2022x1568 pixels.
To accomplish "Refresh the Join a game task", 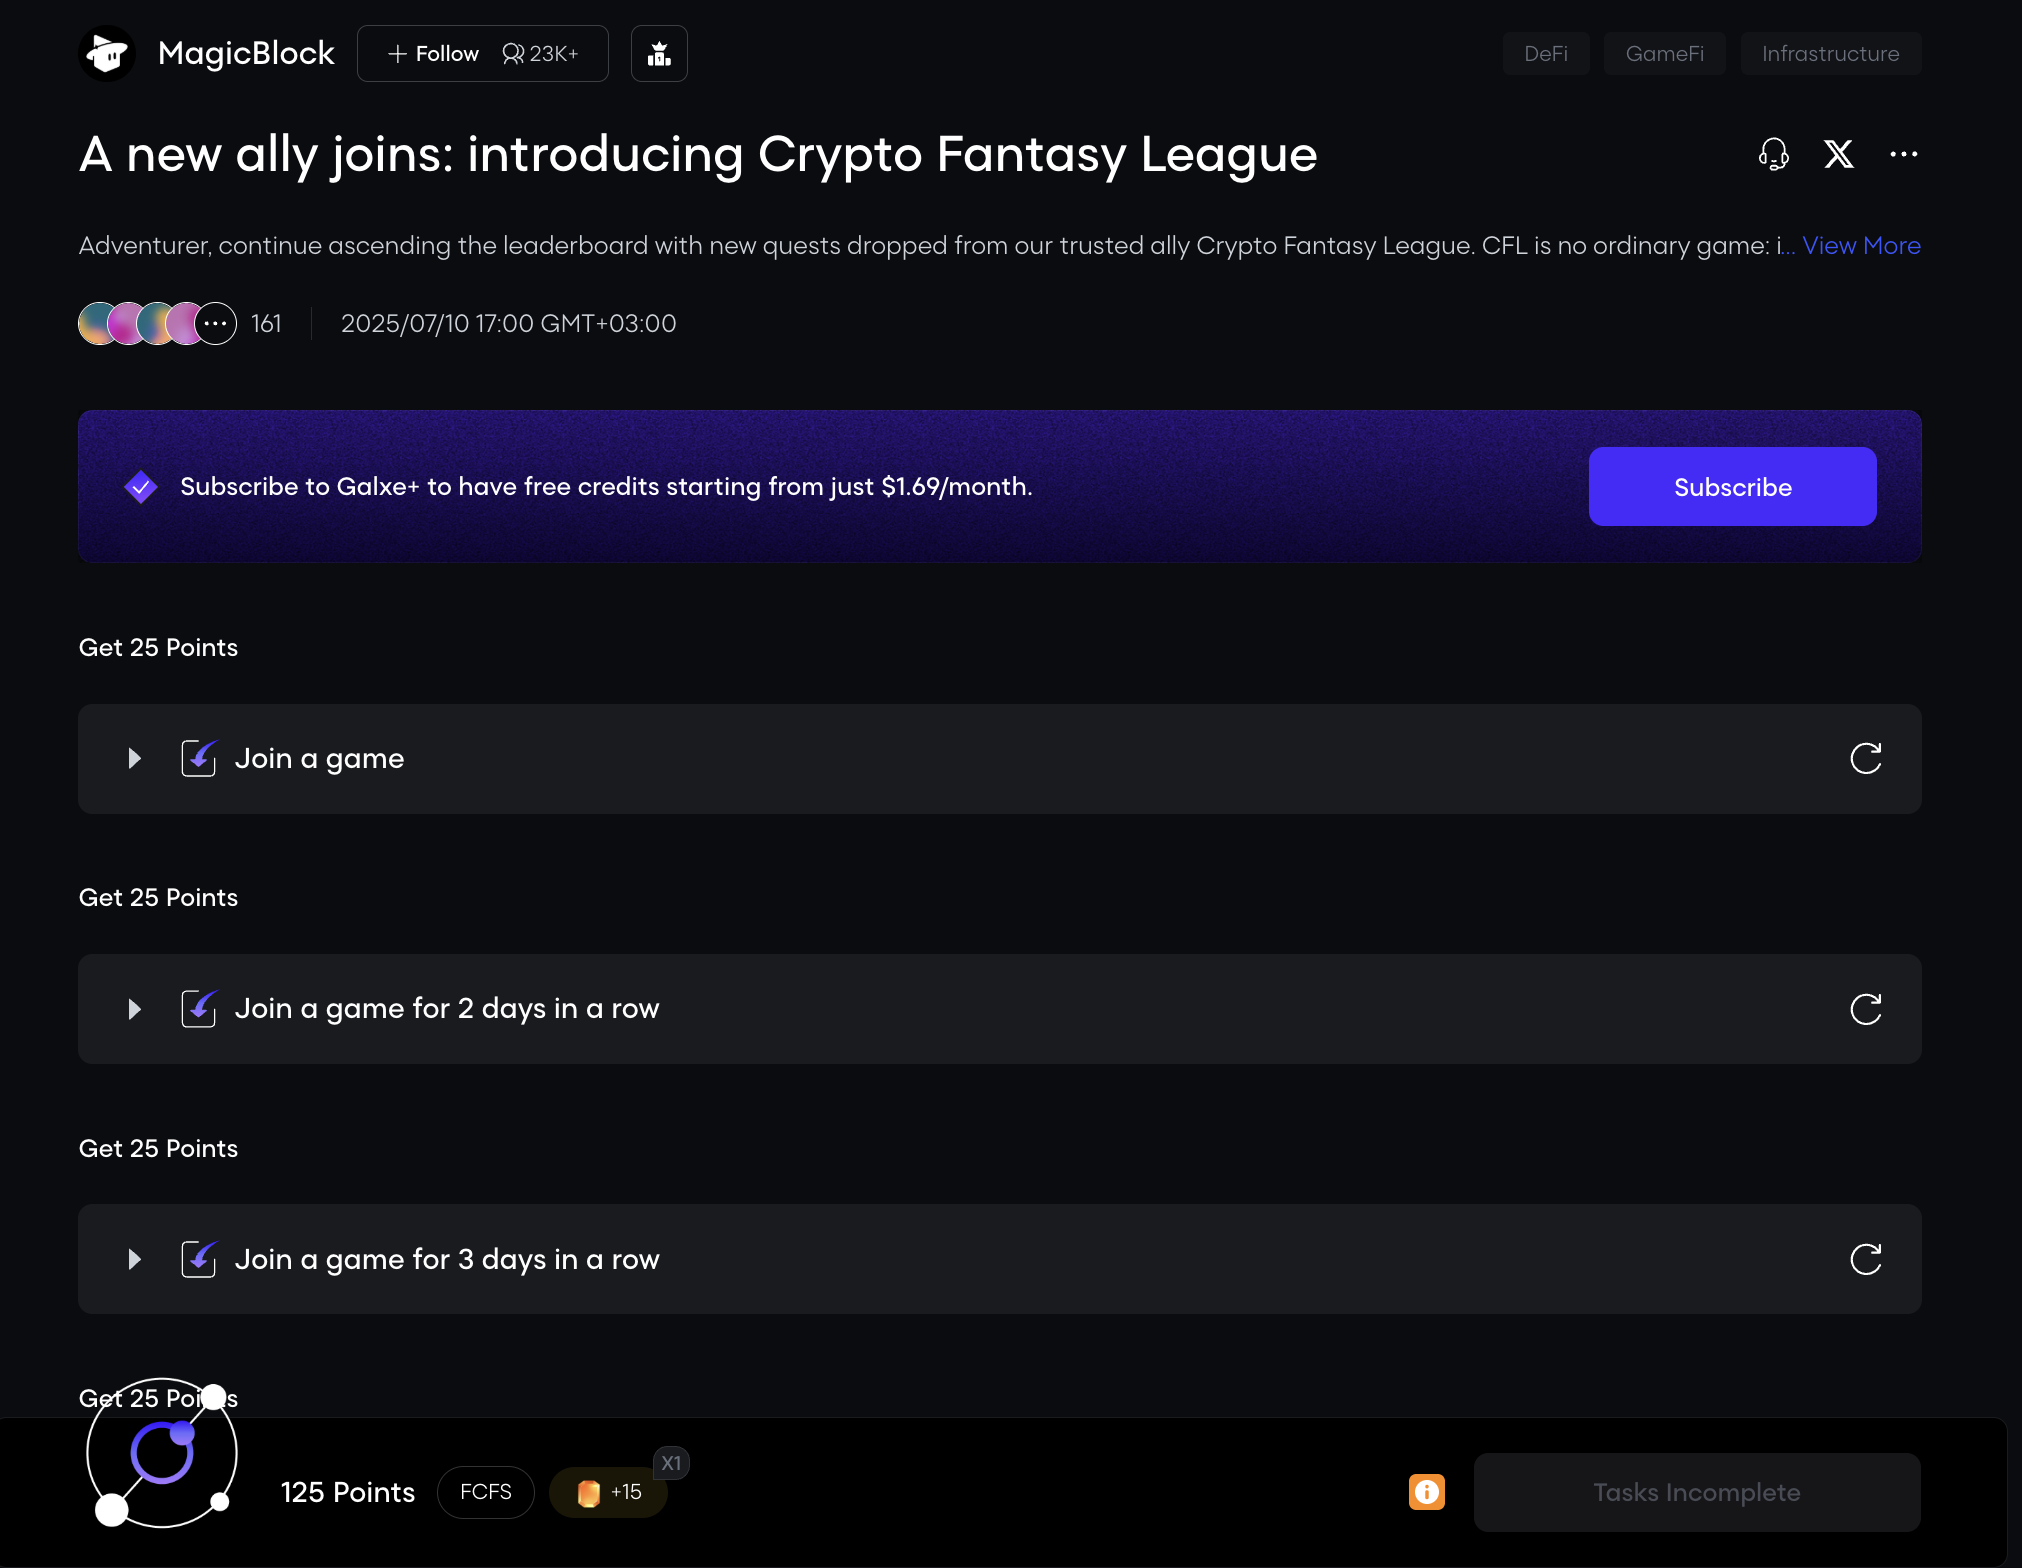I will pyautogui.click(x=1866, y=759).
